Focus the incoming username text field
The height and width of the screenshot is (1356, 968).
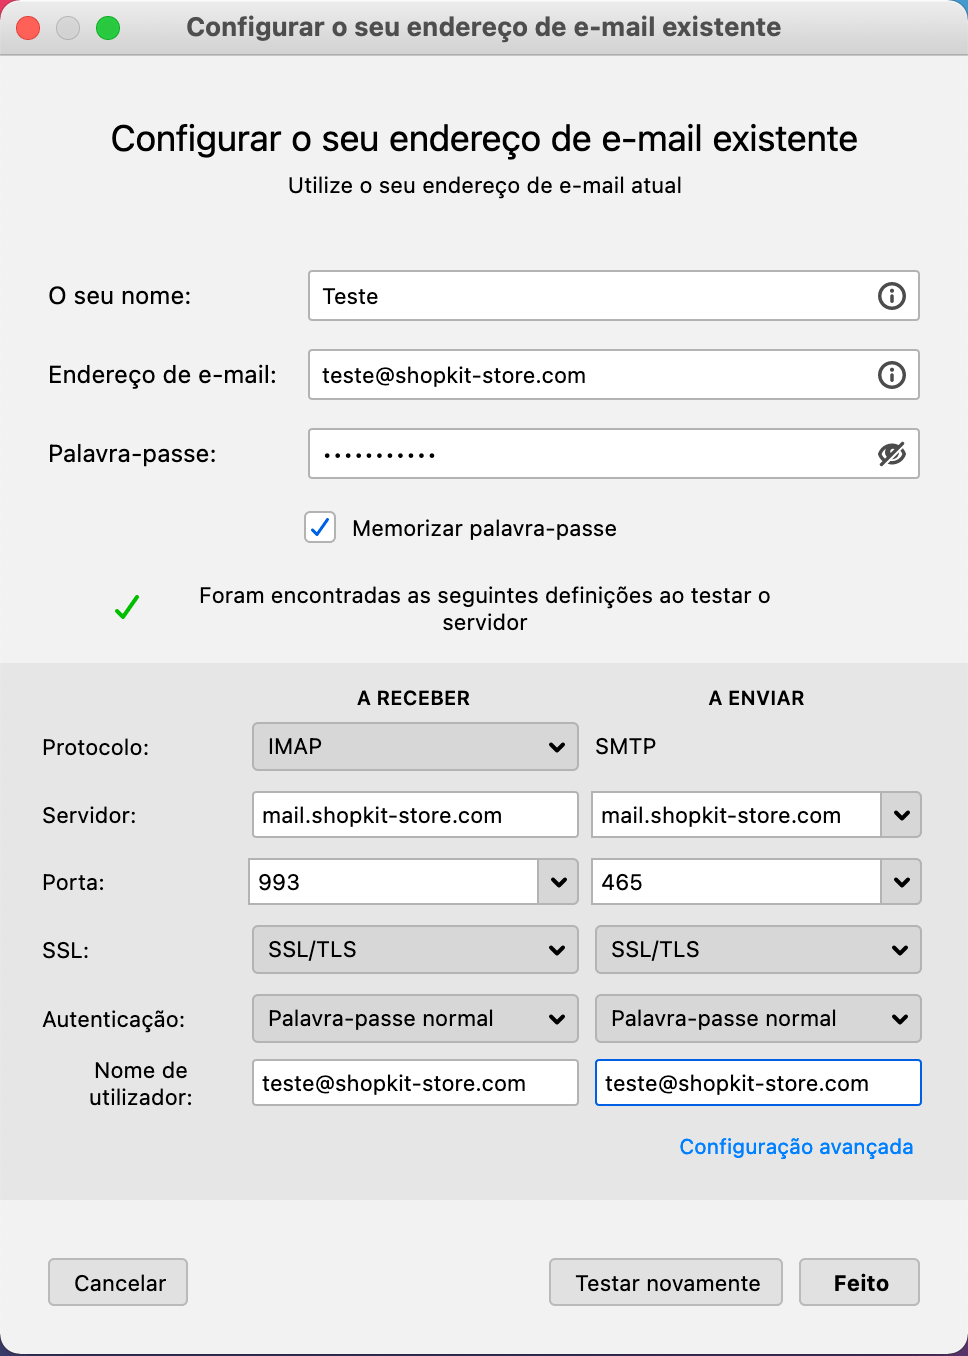(415, 1083)
